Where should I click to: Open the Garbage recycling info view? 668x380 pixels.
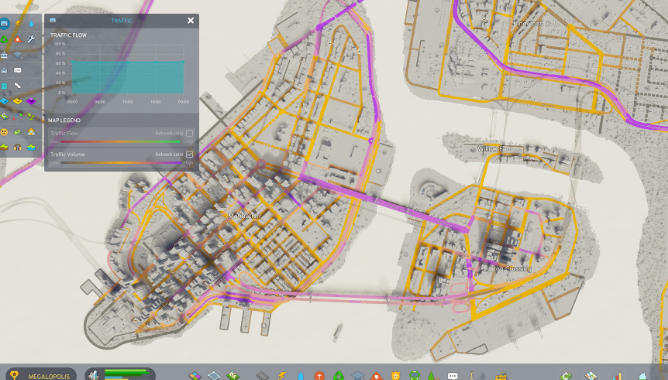(x=4, y=40)
